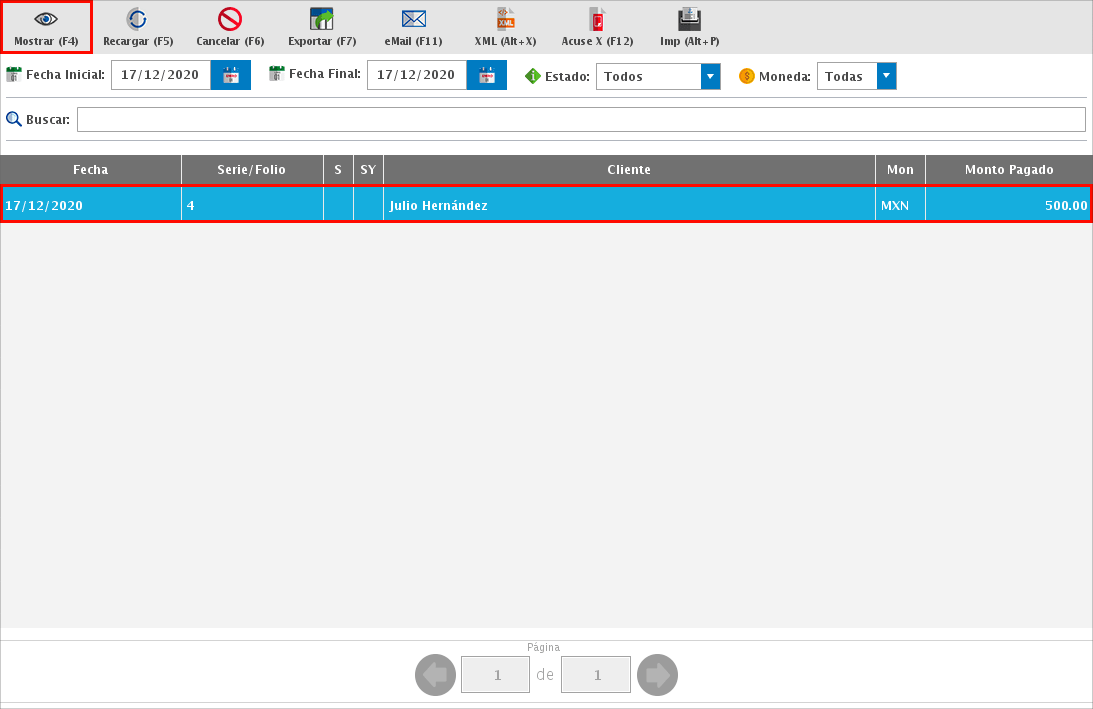
Task: Focus the Buscar search field
Action: click(x=580, y=120)
